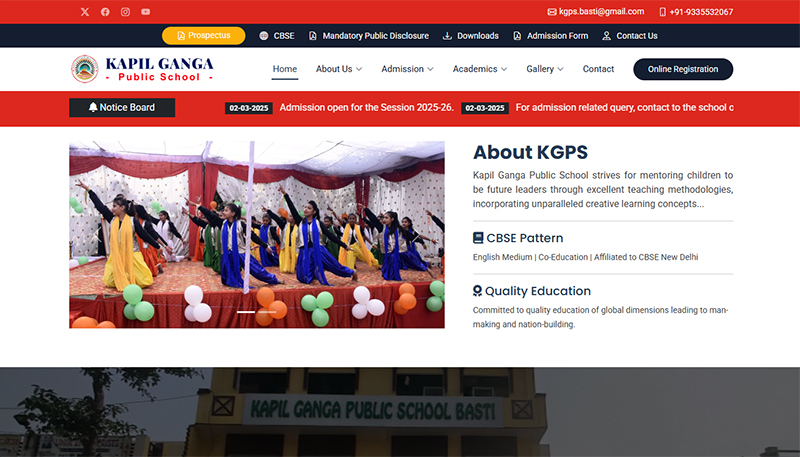The width and height of the screenshot is (800, 457).
Task: Open the Academics dropdown menu
Action: coord(480,69)
